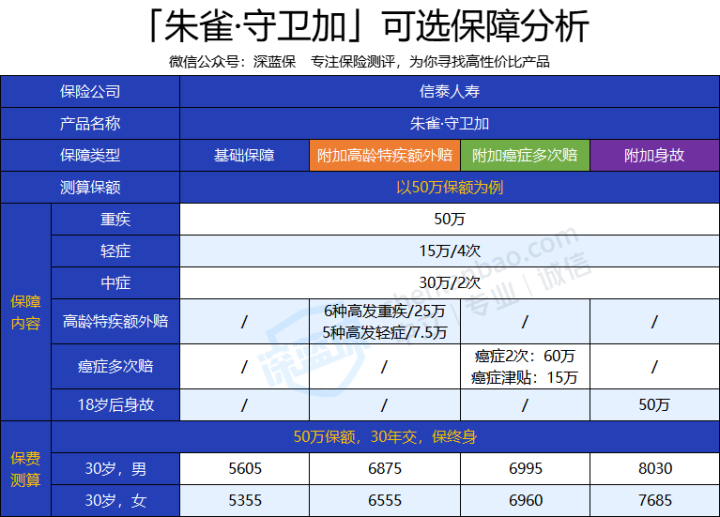The height and width of the screenshot is (517, 720).
Task: Click the 以50万保额为例 cell
Action: (x=450, y=187)
